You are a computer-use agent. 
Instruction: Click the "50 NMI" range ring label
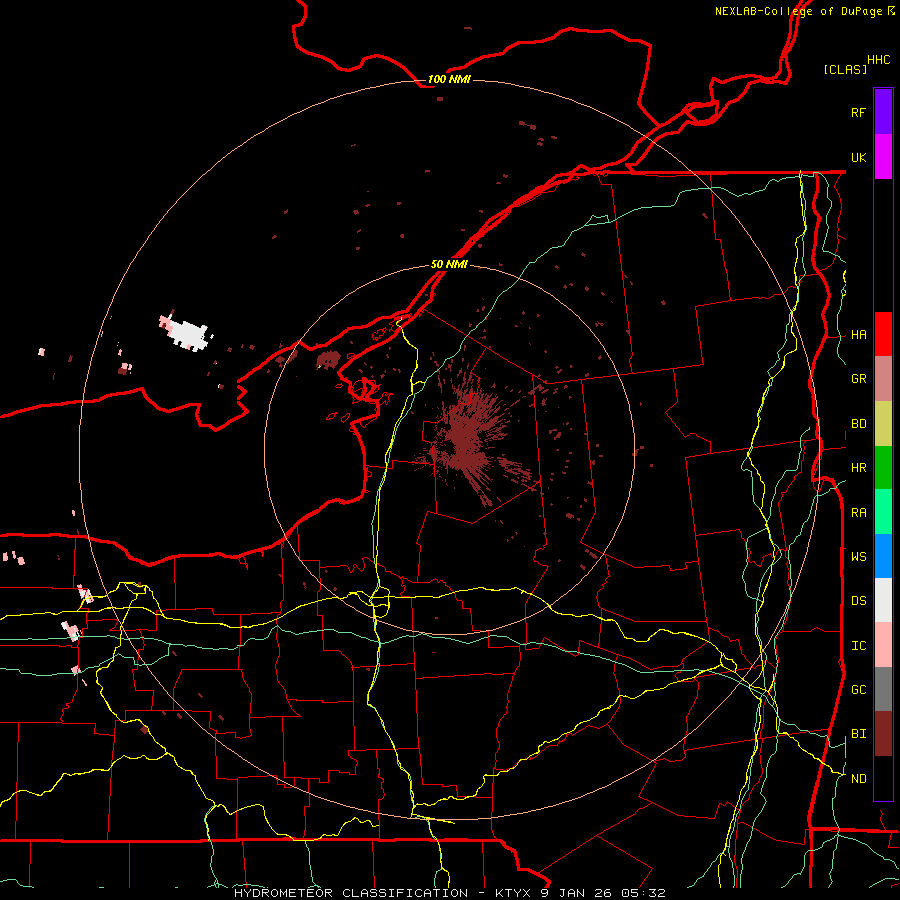coord(449,265)
